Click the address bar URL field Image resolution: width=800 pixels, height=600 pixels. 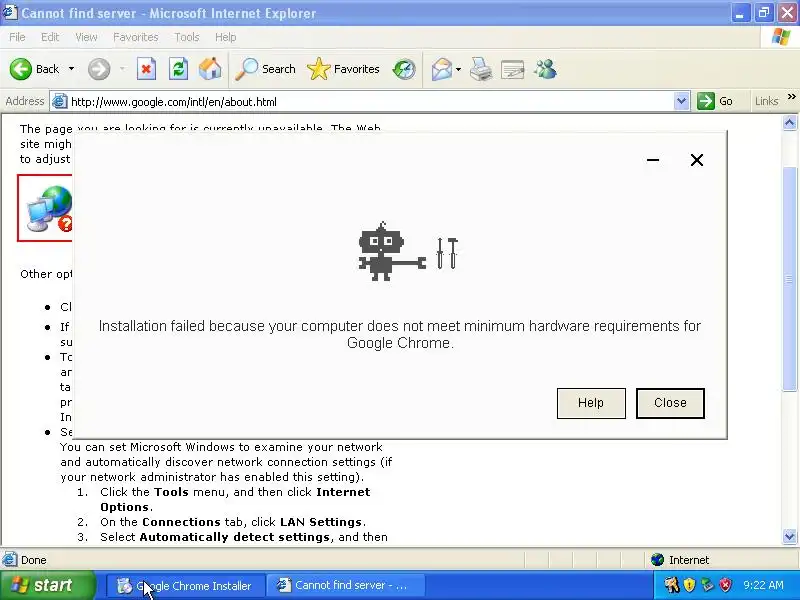[370, 102]
